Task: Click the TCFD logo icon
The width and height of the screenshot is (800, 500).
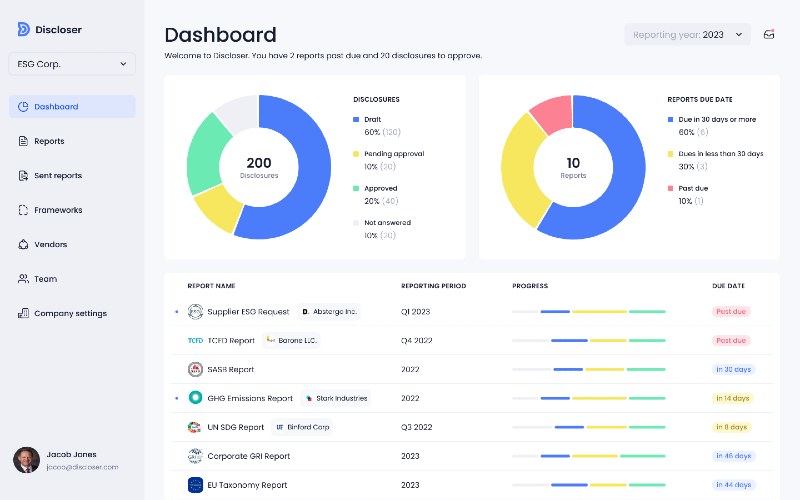Action: 195,340
